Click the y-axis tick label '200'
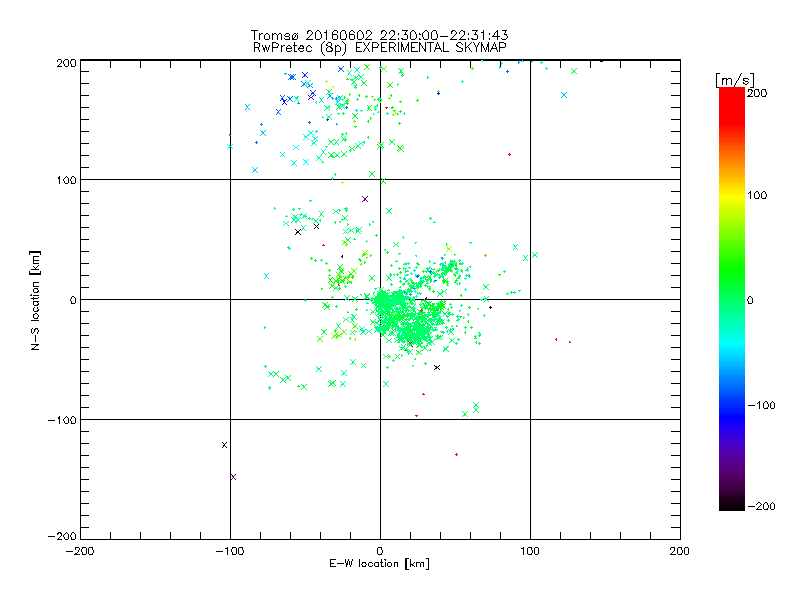This screenshot has height=600, width=800. click(x=66, y=63)
